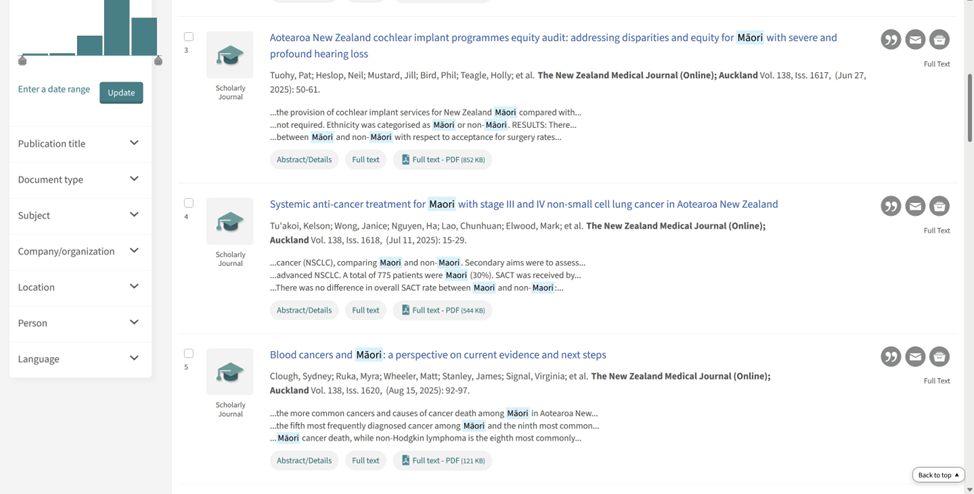Tick the checkbox for result 4

coord(188,203)
